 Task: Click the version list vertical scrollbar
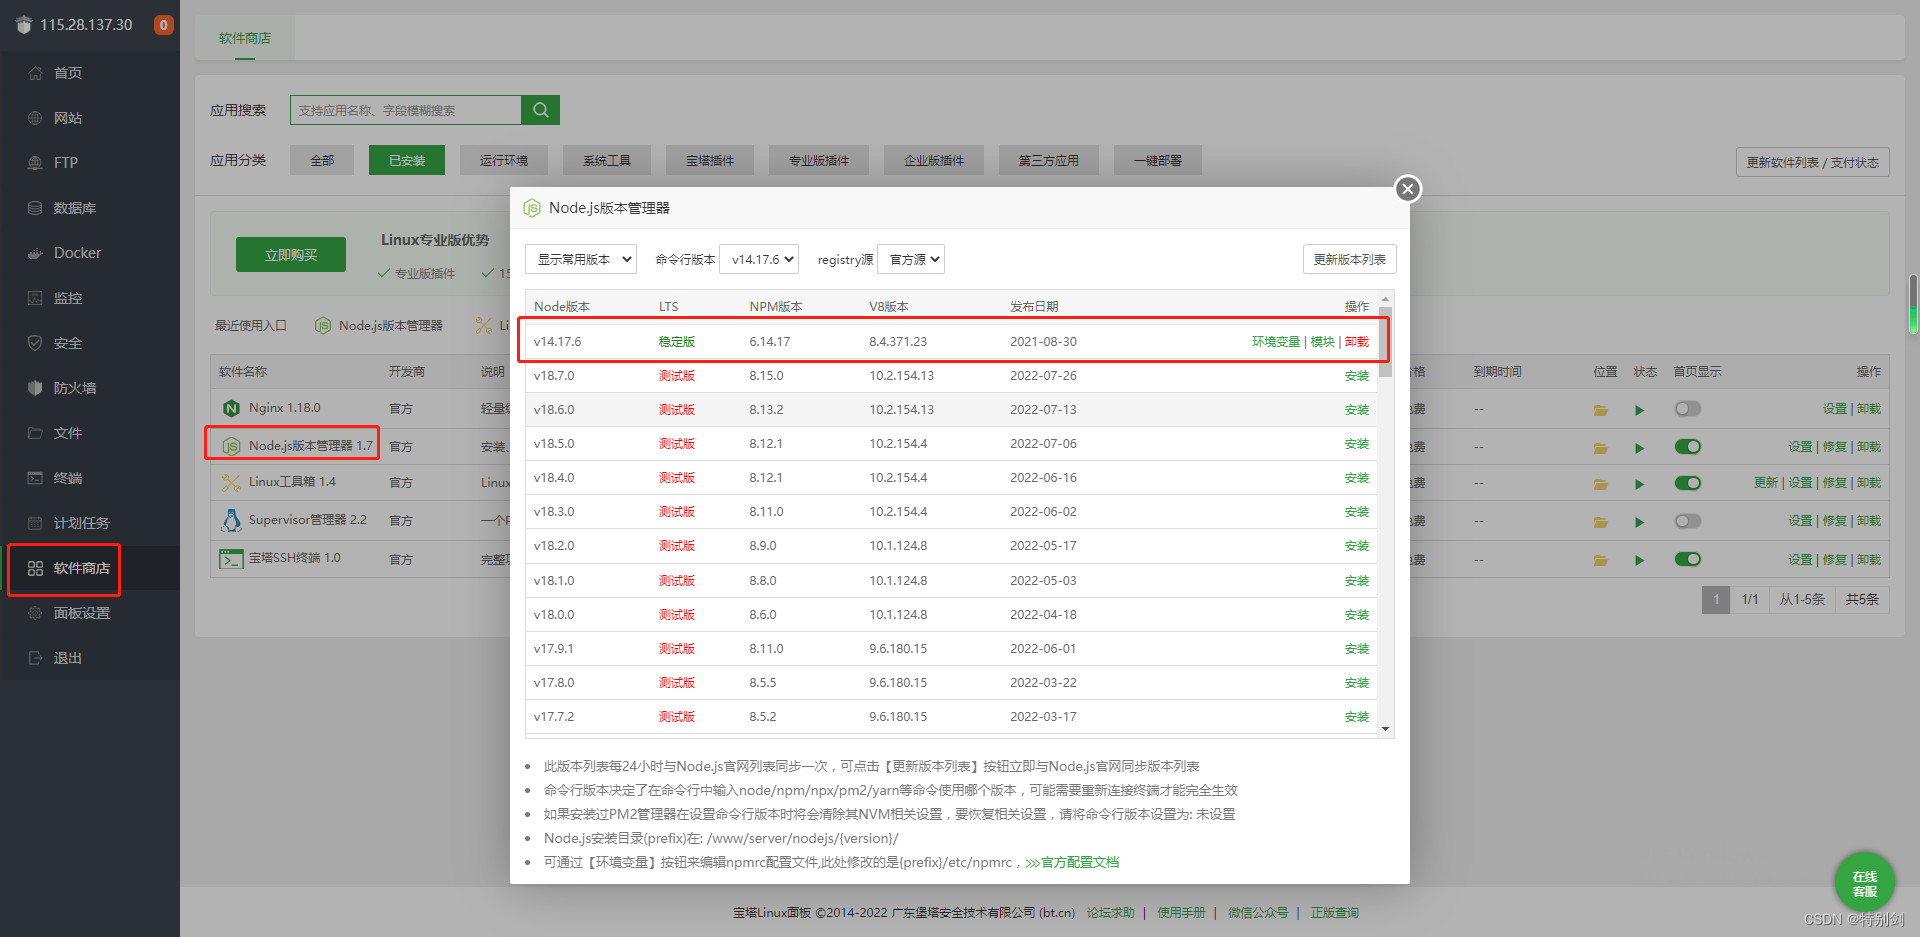pos(1385,341)
